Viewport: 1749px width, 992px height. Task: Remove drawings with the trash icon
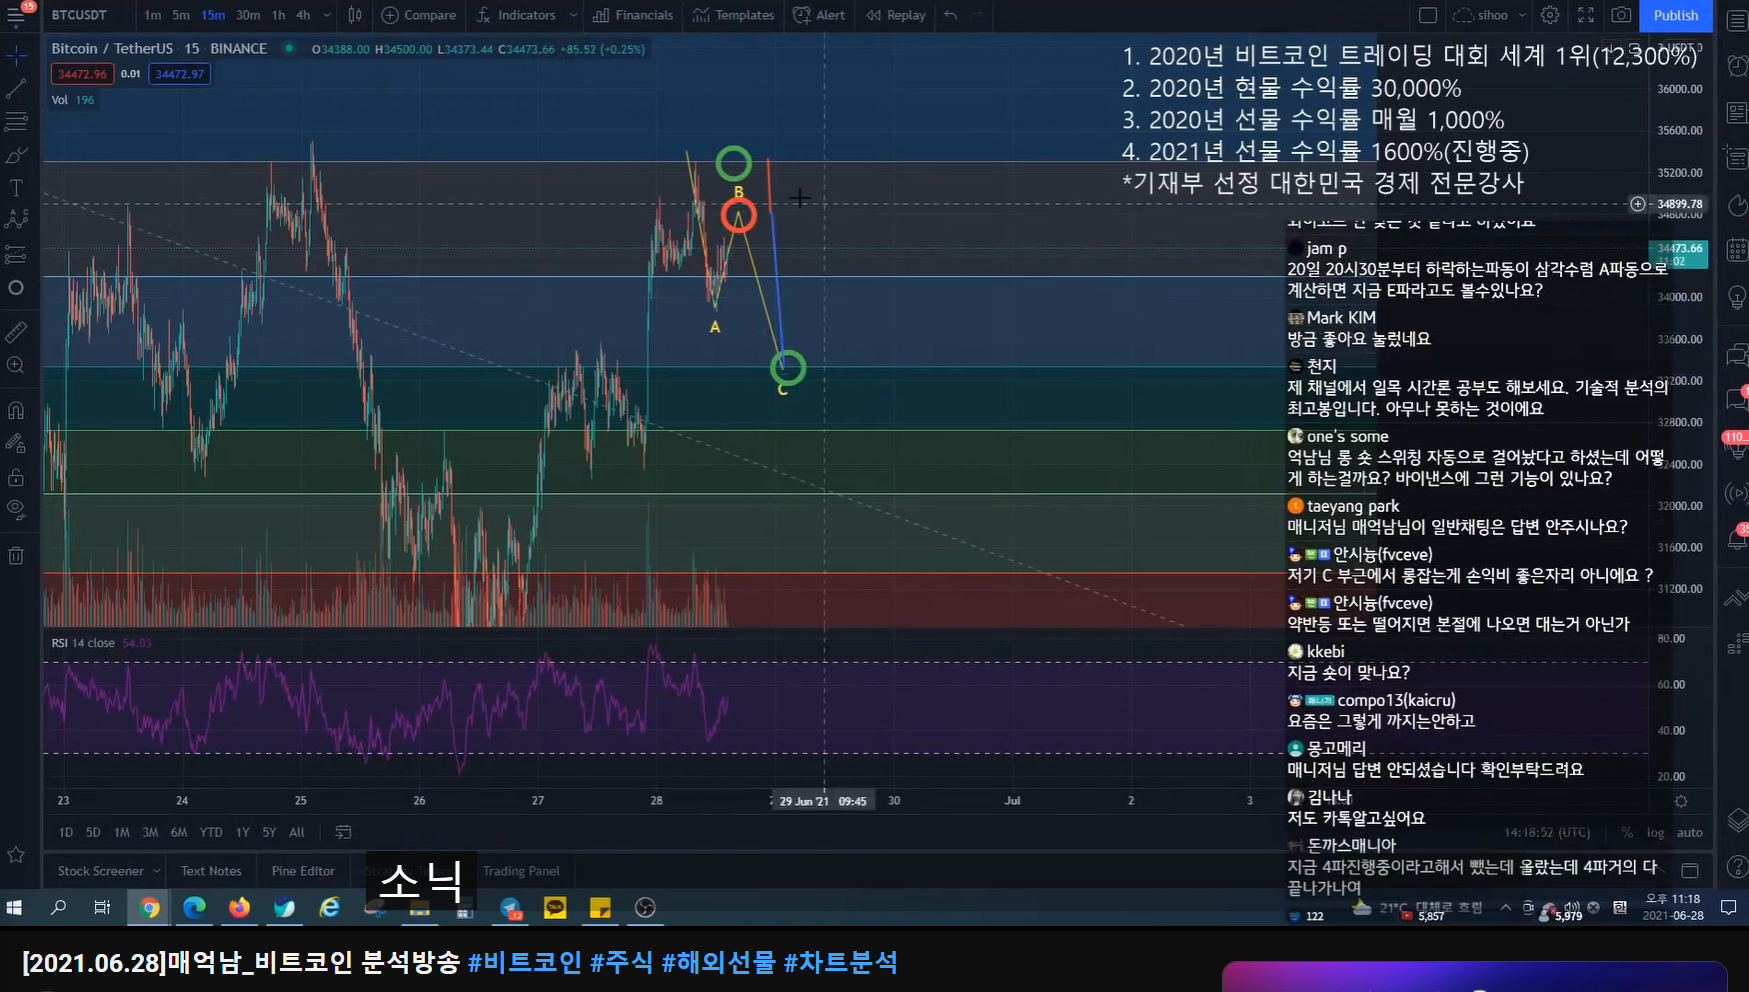16,555
